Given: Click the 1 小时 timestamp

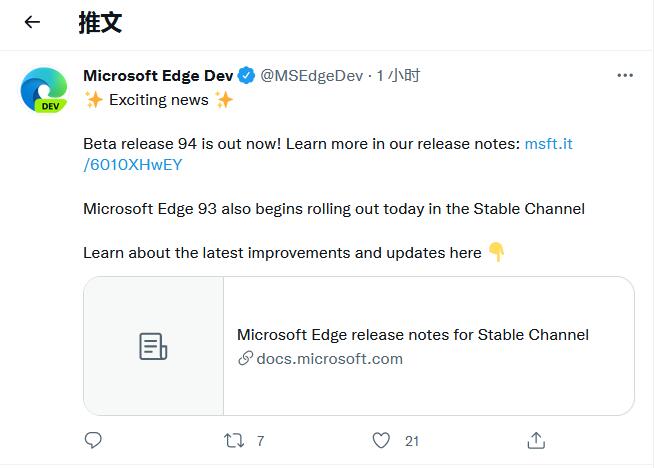Looking at the screenshot, I should [398, 76].
